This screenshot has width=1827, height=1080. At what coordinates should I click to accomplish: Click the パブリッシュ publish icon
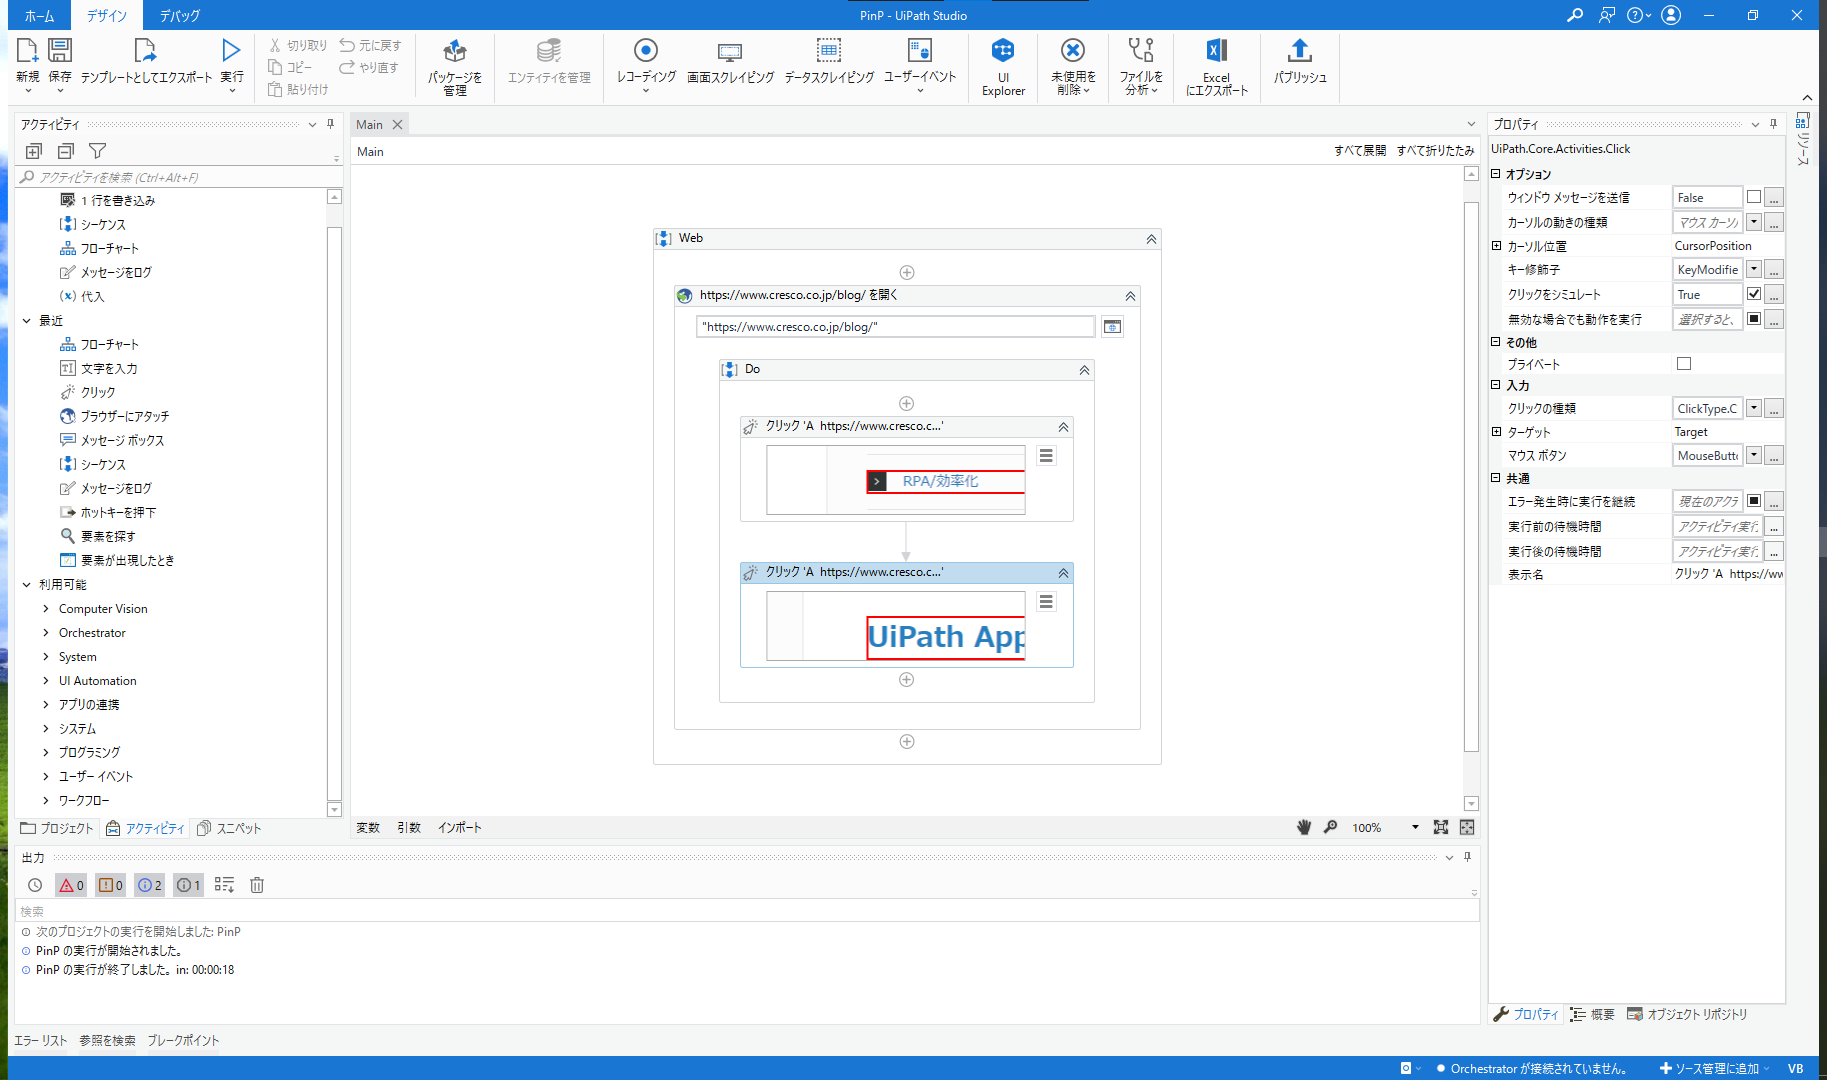(x=1300, y=50)
